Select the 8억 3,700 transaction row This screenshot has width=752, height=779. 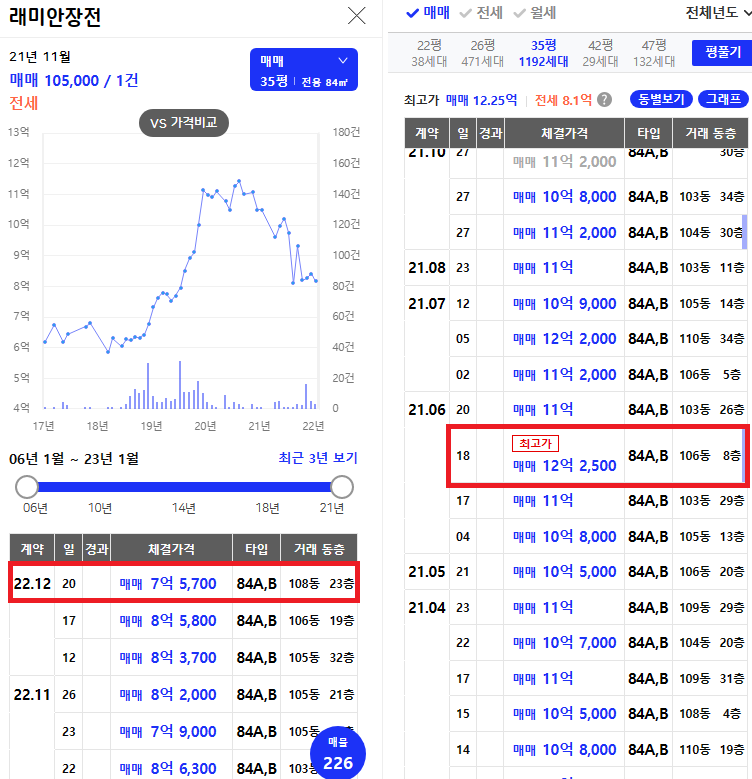184,657
